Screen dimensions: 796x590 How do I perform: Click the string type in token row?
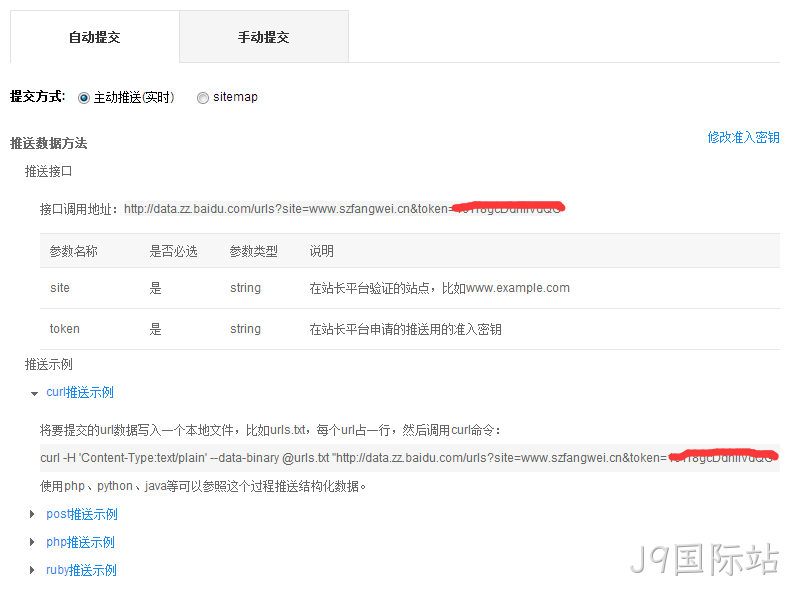(x=245, y=329)
